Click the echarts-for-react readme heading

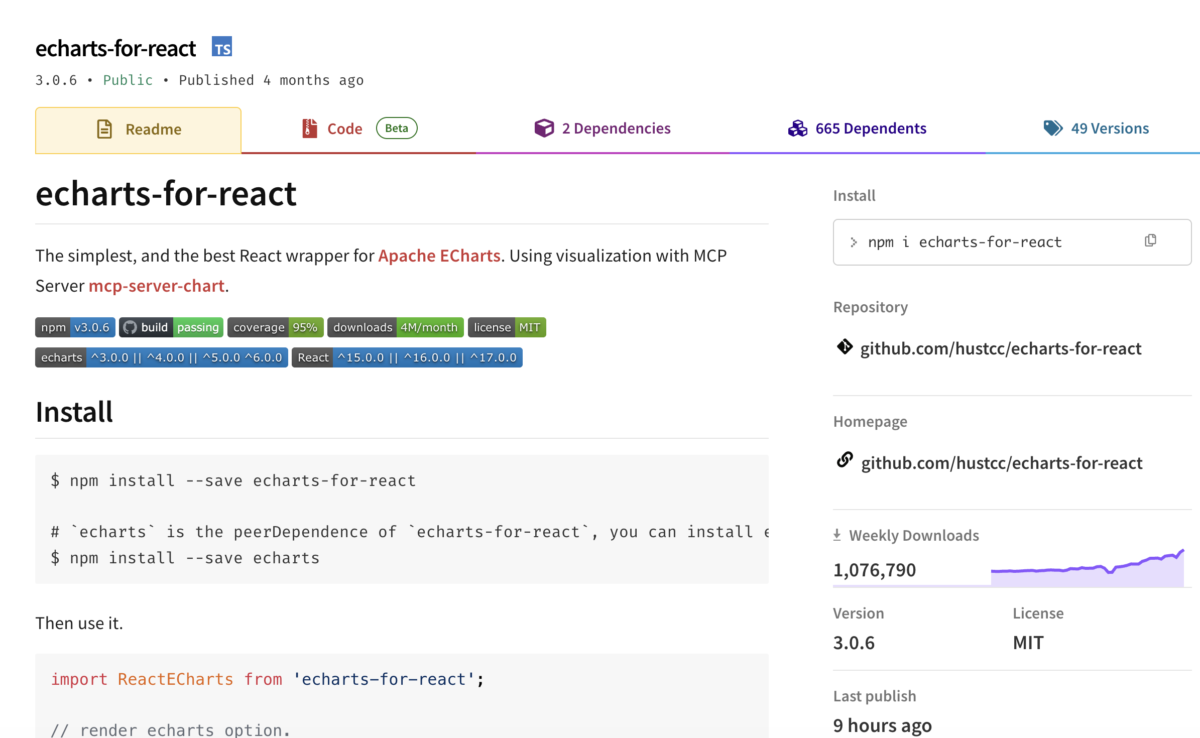[x=166, y=193]
